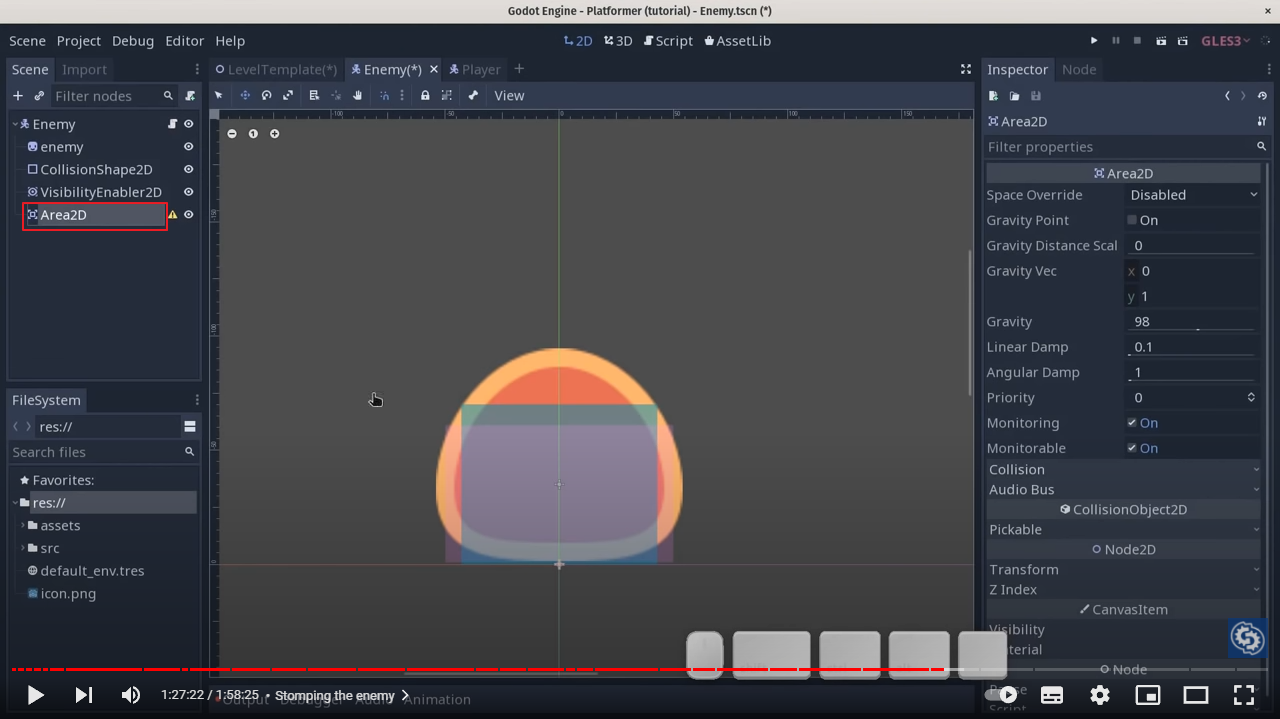
Task: Switch to the Node dock tab
Action: pos(1079,69)
